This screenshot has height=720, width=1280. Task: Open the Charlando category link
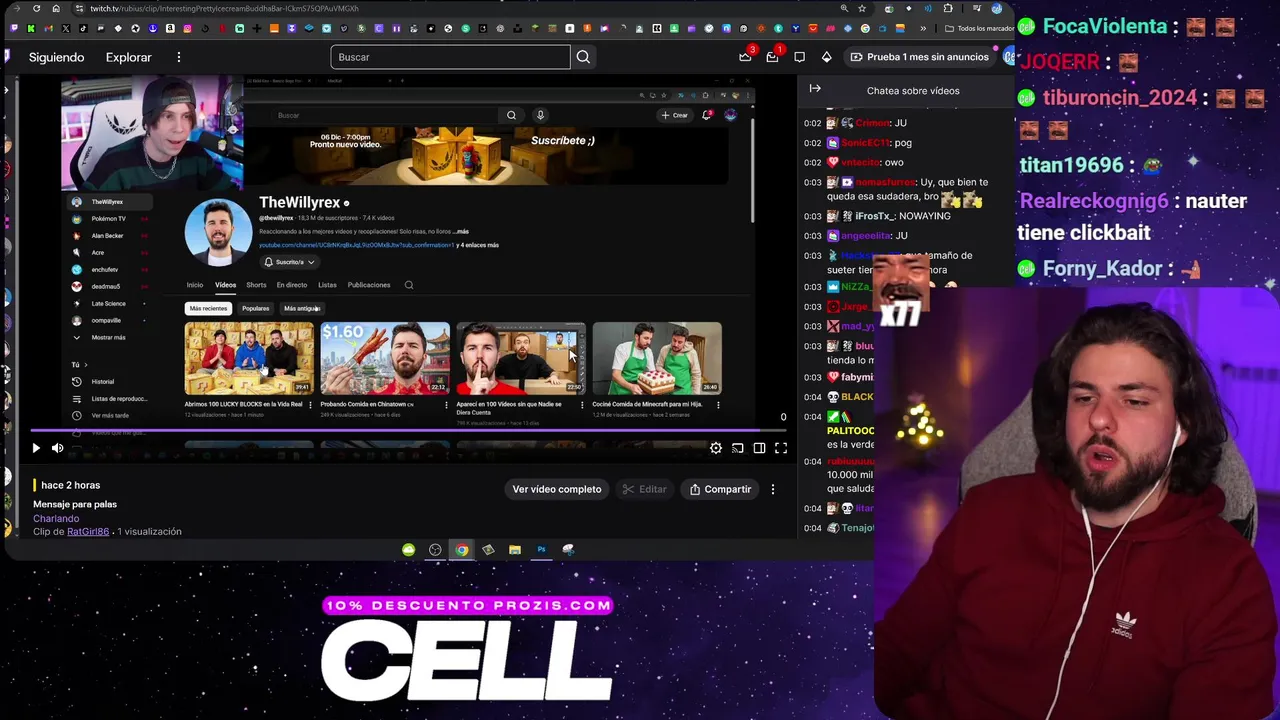56,518
